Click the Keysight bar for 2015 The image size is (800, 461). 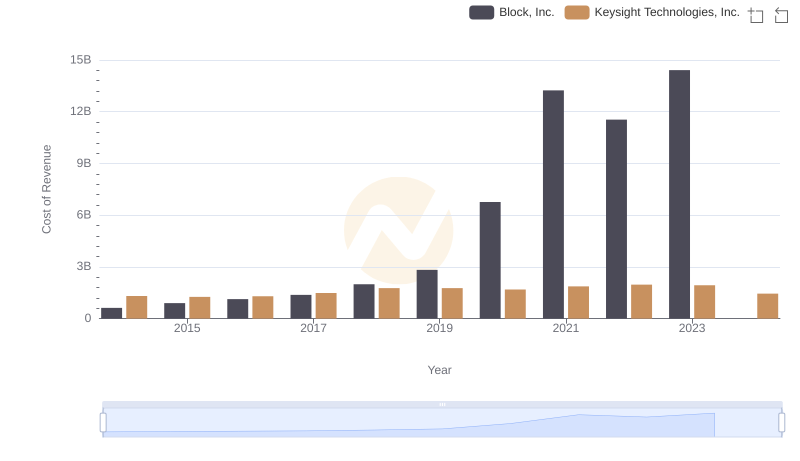click(199, 308)
